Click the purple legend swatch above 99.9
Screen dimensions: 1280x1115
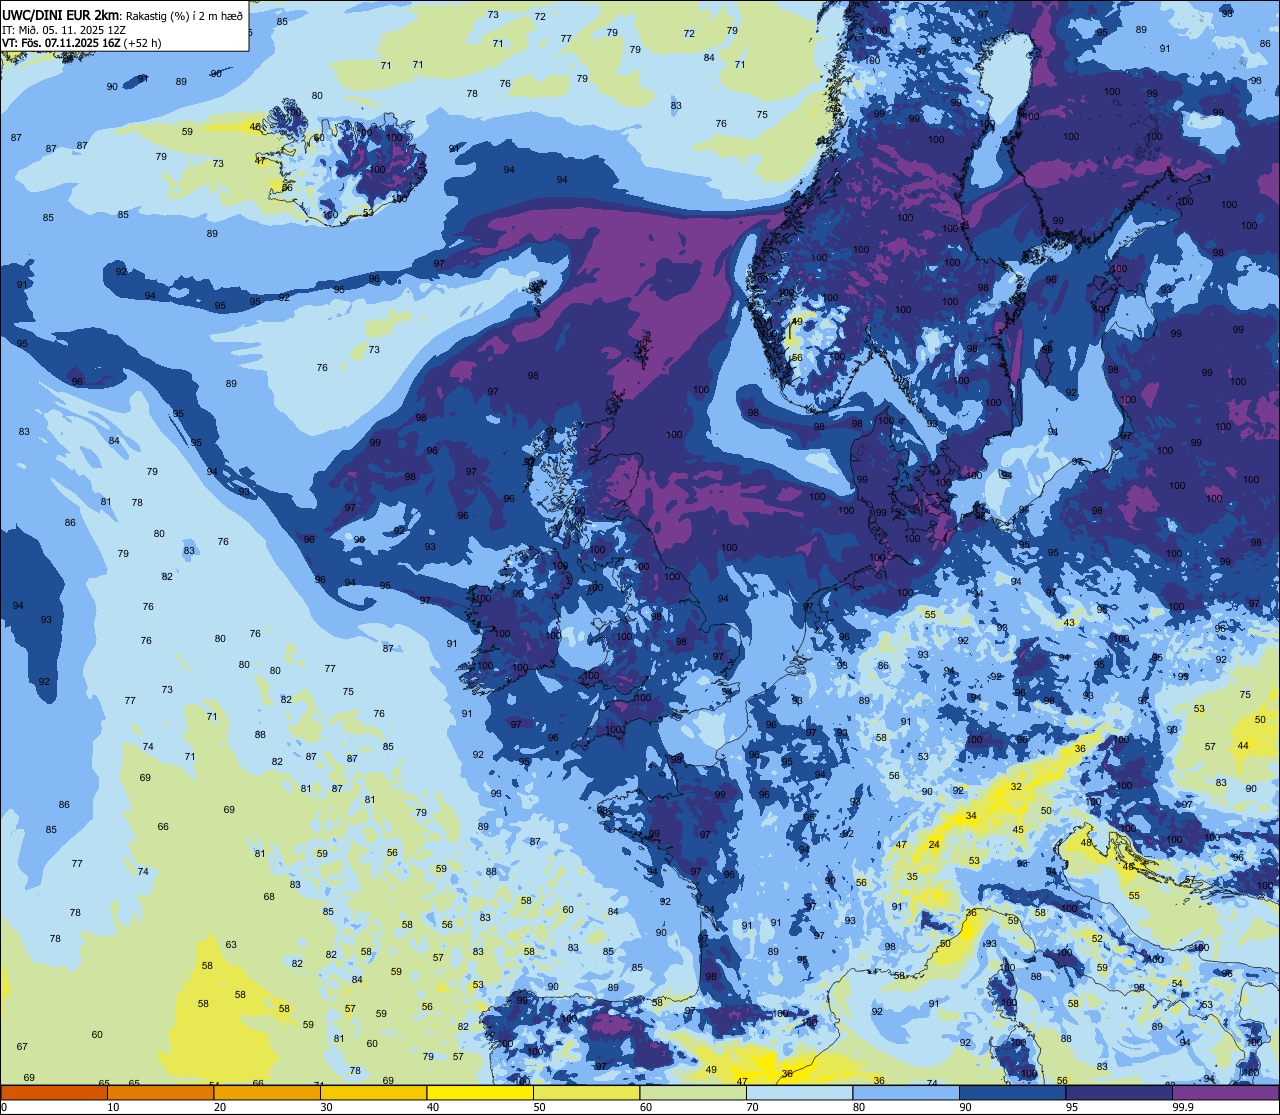click(1225, 1093)
